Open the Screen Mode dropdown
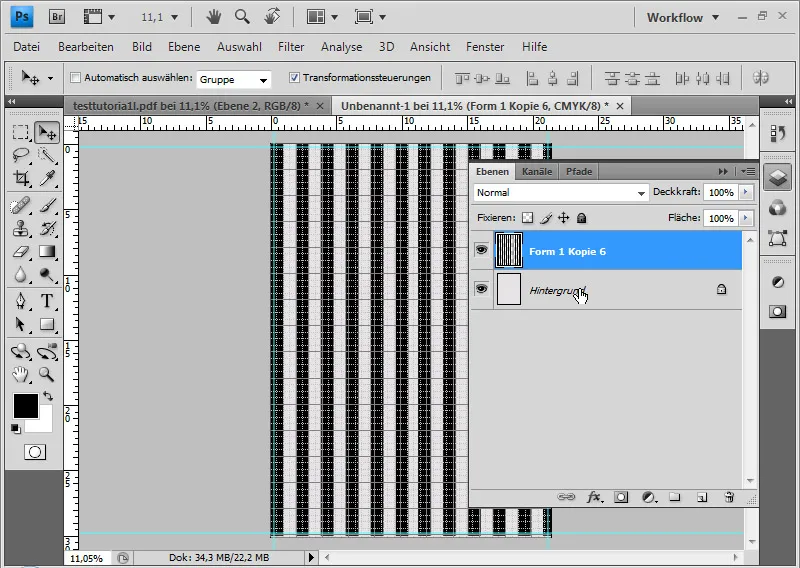The image size is (800, 568). [x=370, y=17]
